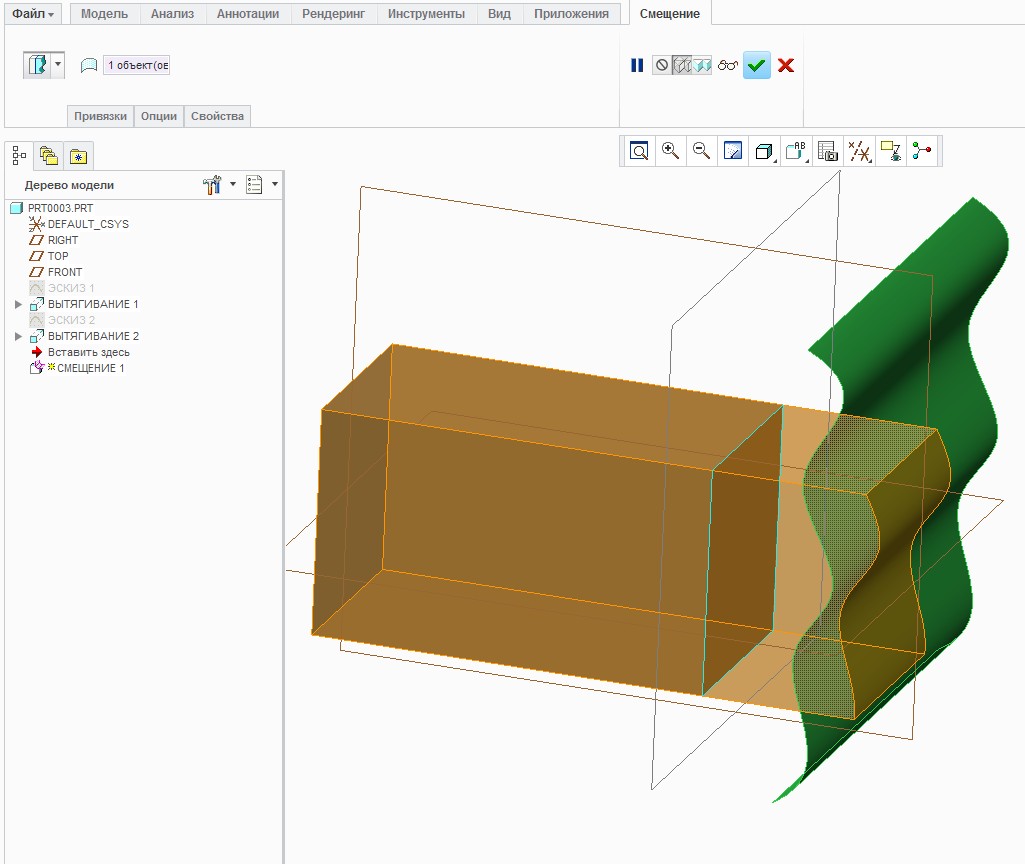The image size is (1025, 864).
Task: Click the 'Вставить здесь' insert marker
Action: pos(88,352)
